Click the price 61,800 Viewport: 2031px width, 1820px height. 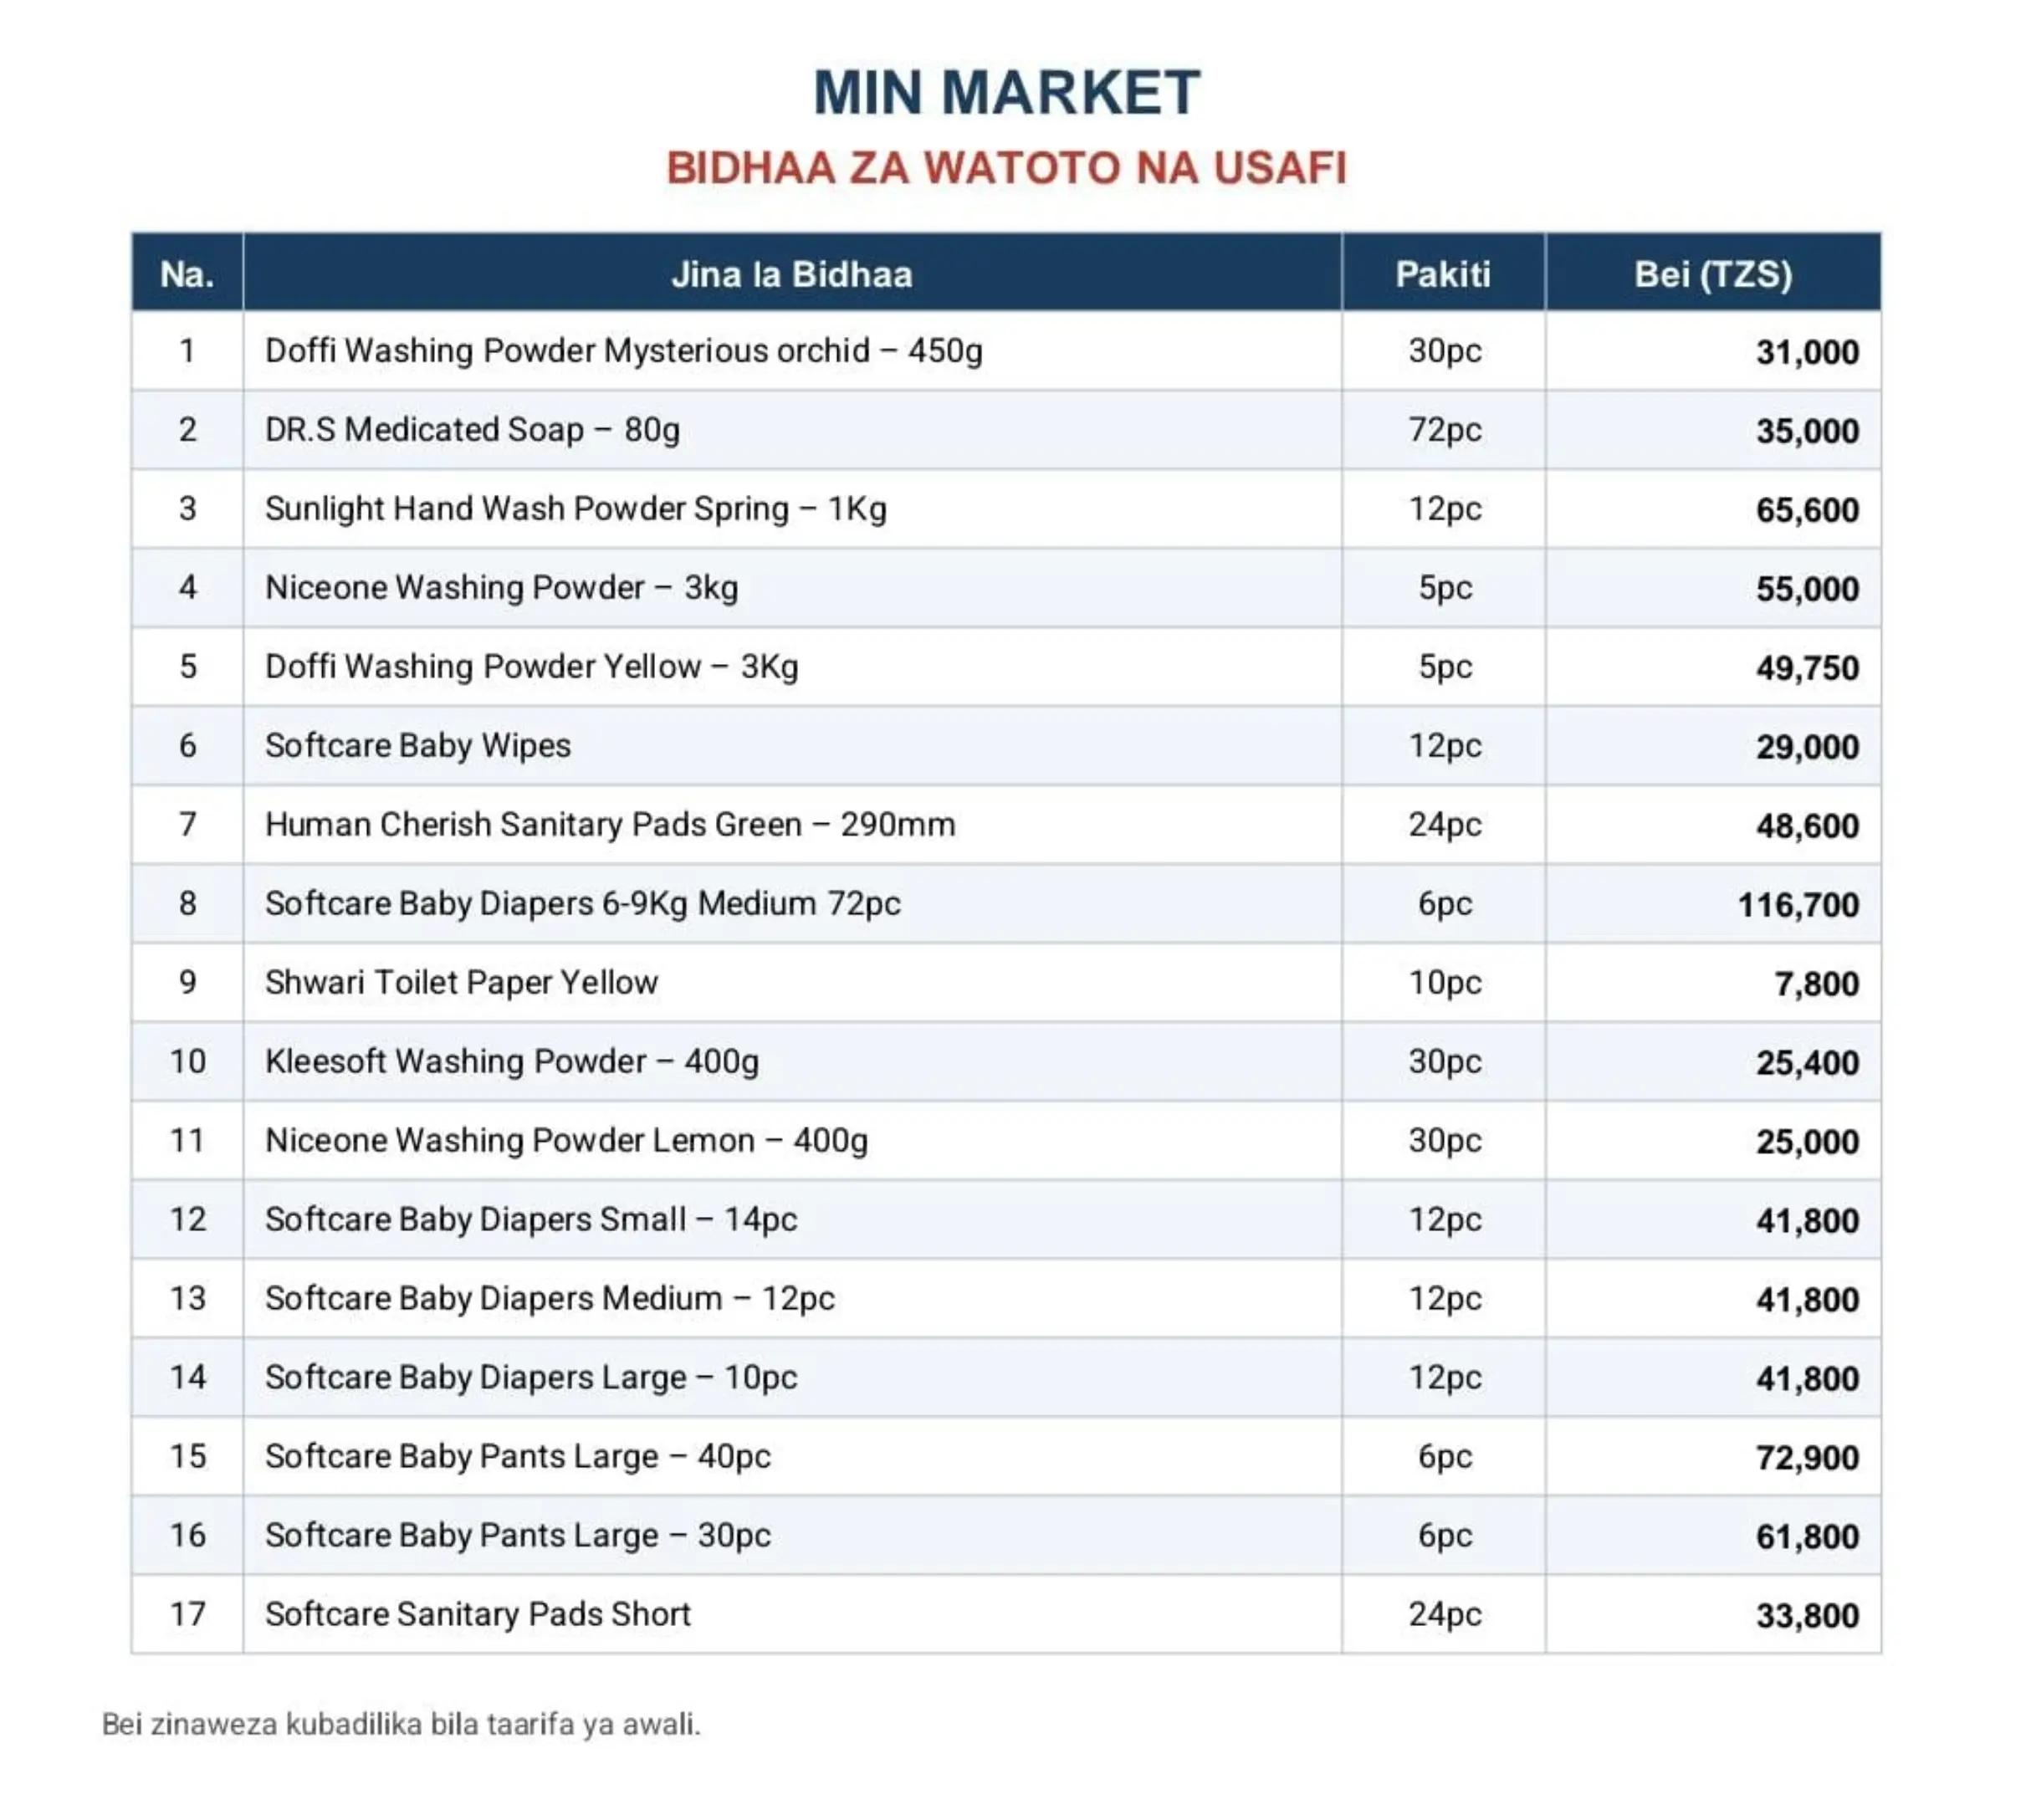[1807, 1537]
